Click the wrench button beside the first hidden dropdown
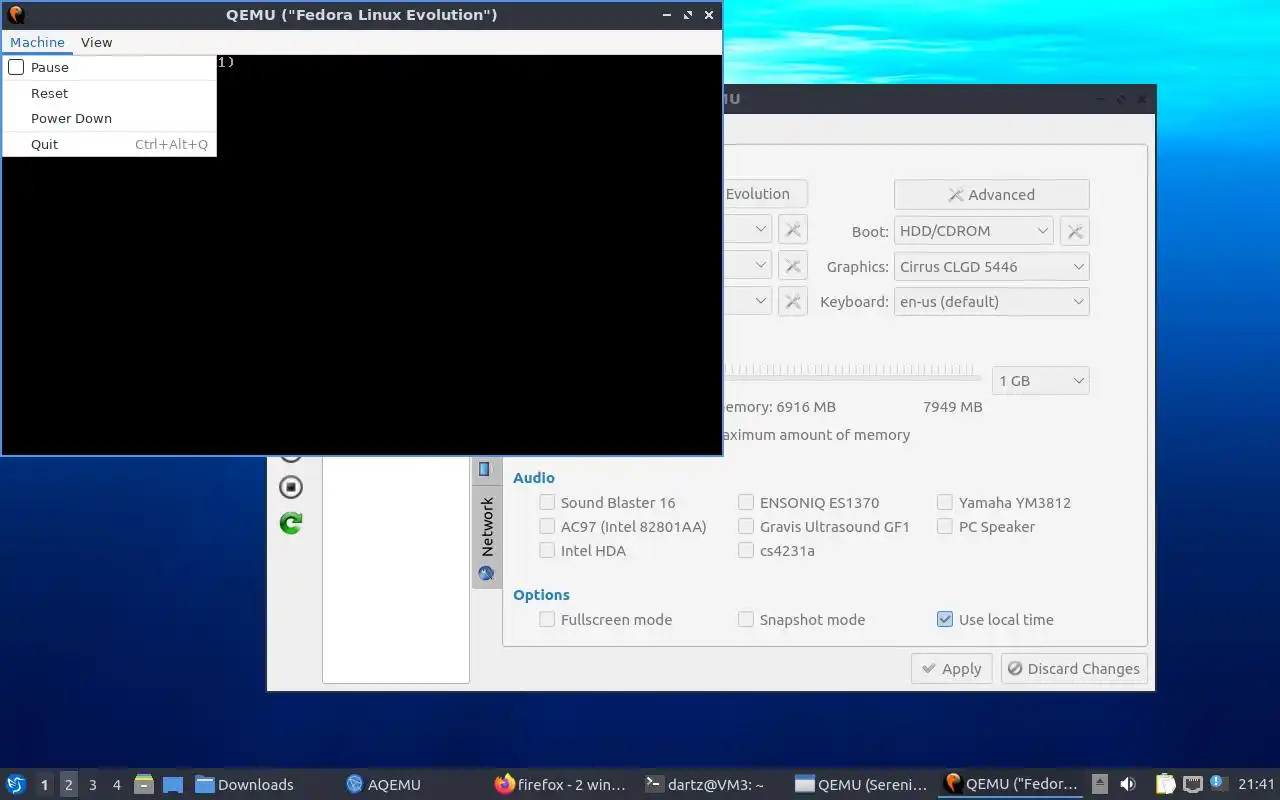The width and height of the screenshot is (1280, 800). [793, 230]
